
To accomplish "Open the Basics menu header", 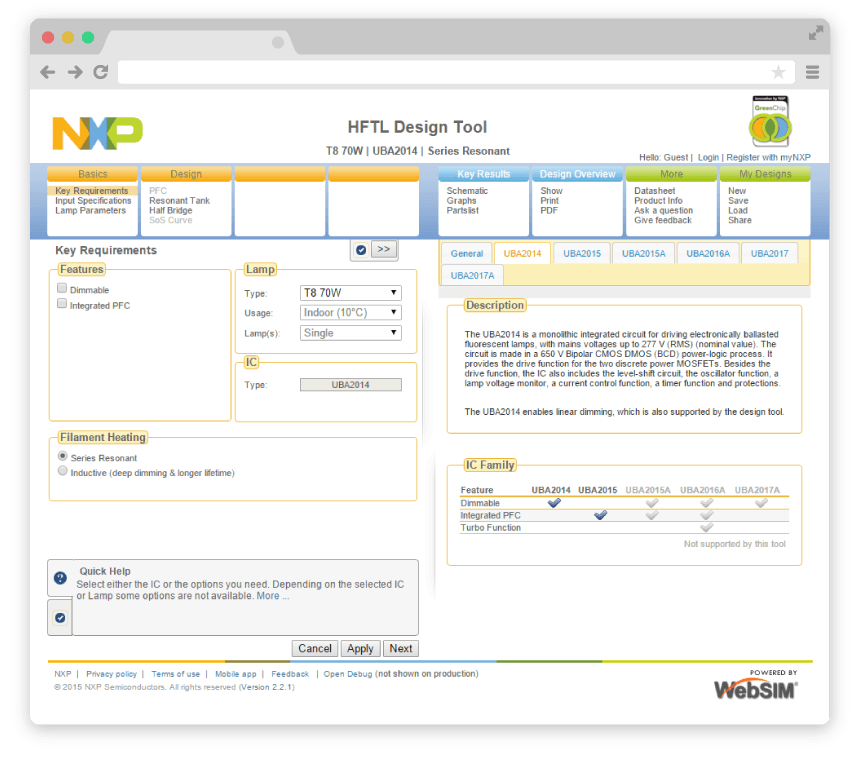I will (93, 174).
